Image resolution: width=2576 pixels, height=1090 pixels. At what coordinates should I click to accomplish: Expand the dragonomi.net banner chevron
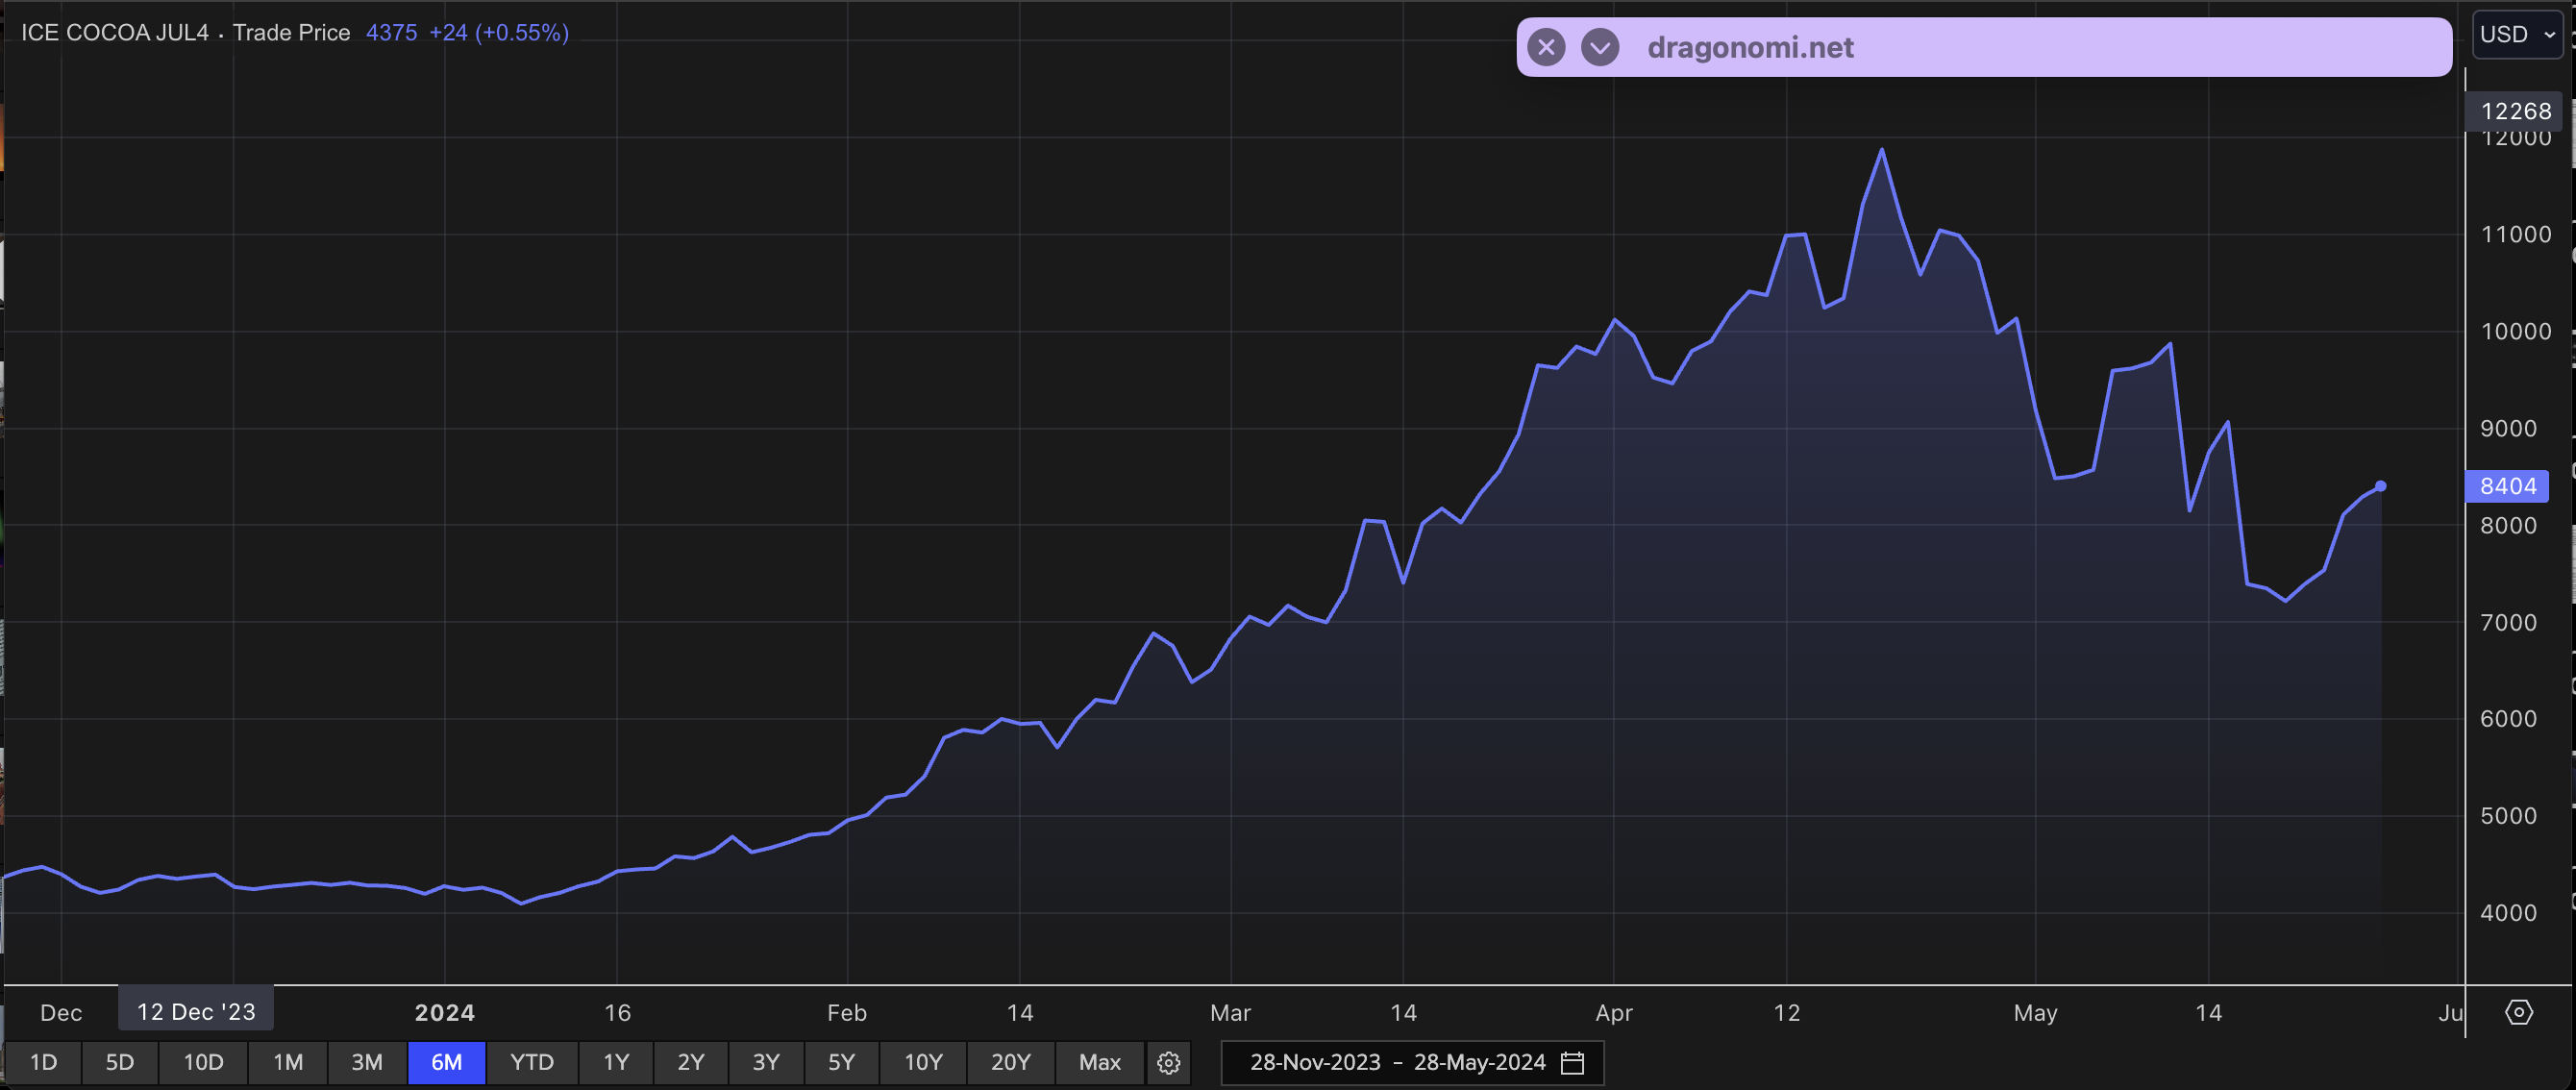click(1600, 47)
